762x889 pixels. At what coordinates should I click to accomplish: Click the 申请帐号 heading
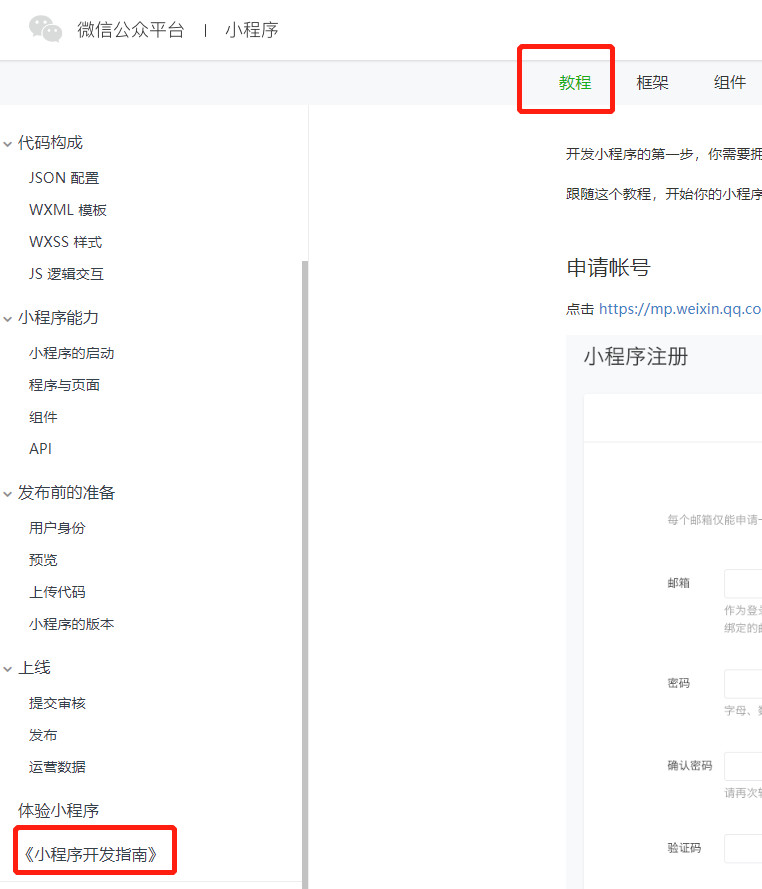(608, 268)
